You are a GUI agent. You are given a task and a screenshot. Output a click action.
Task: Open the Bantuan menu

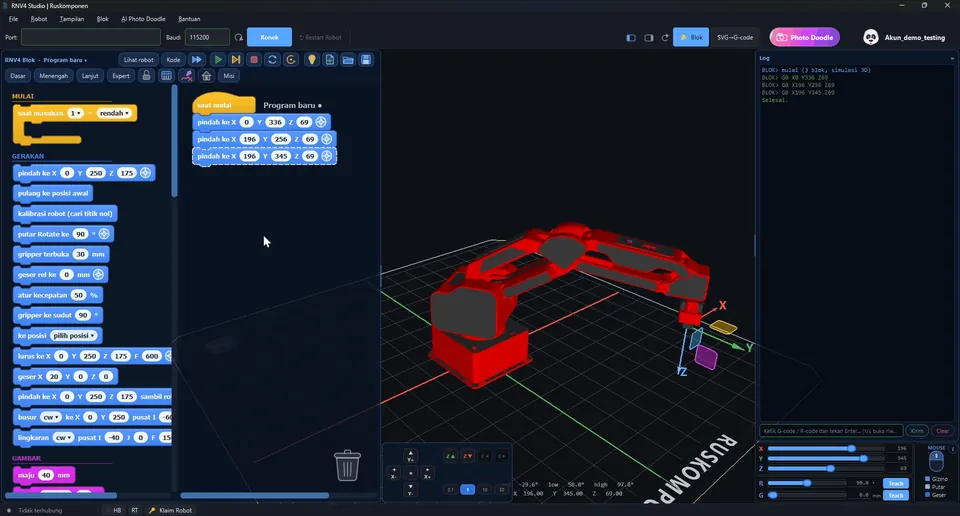point(189,19)
